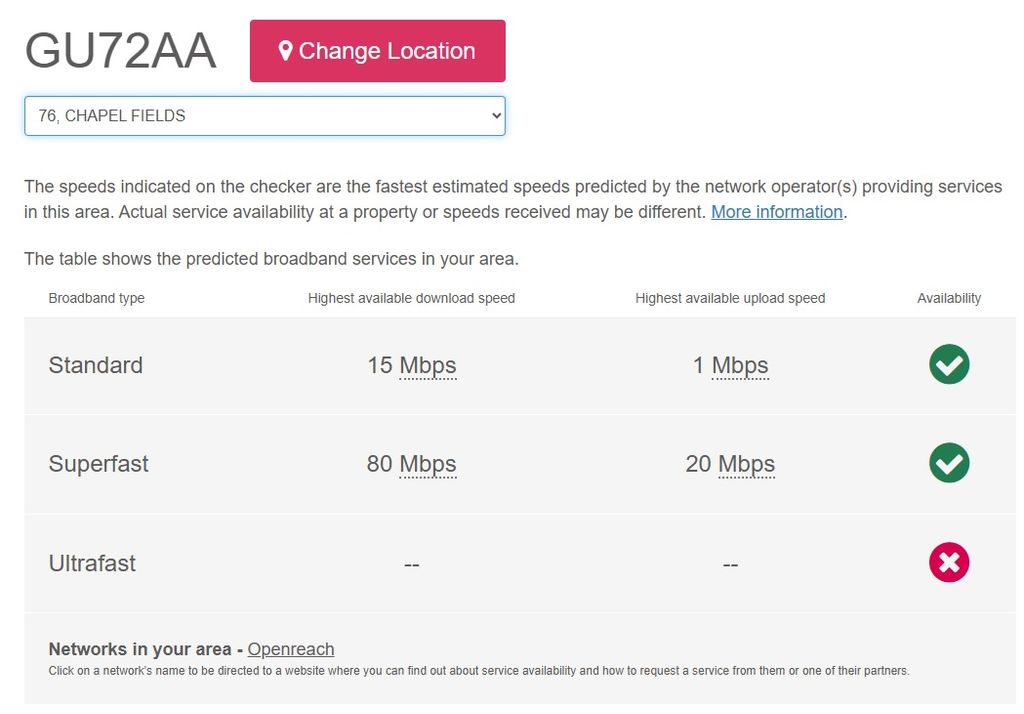Click the Standard availability green checkmark
Viewport: 1024px width, 714px height.
[x=949, y=364]
